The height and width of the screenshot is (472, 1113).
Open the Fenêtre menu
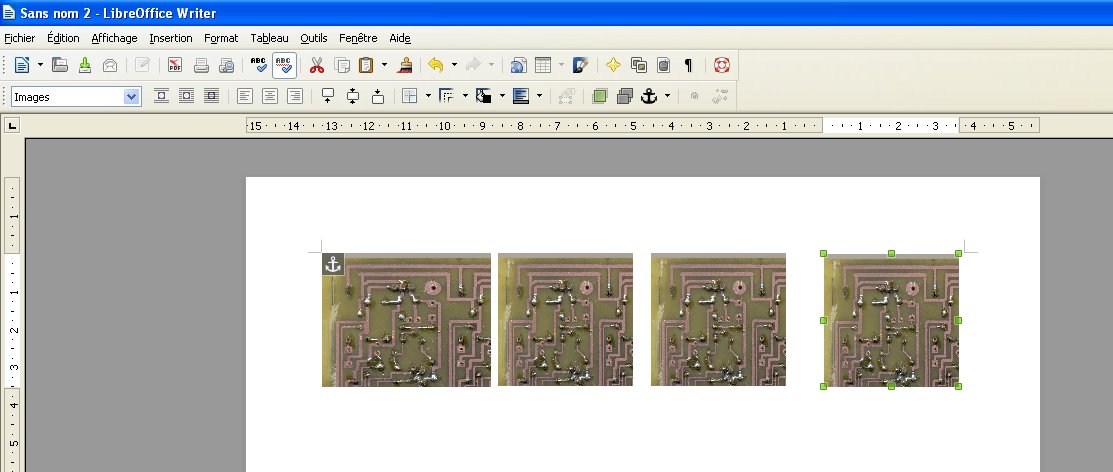(x=358, y=38)
